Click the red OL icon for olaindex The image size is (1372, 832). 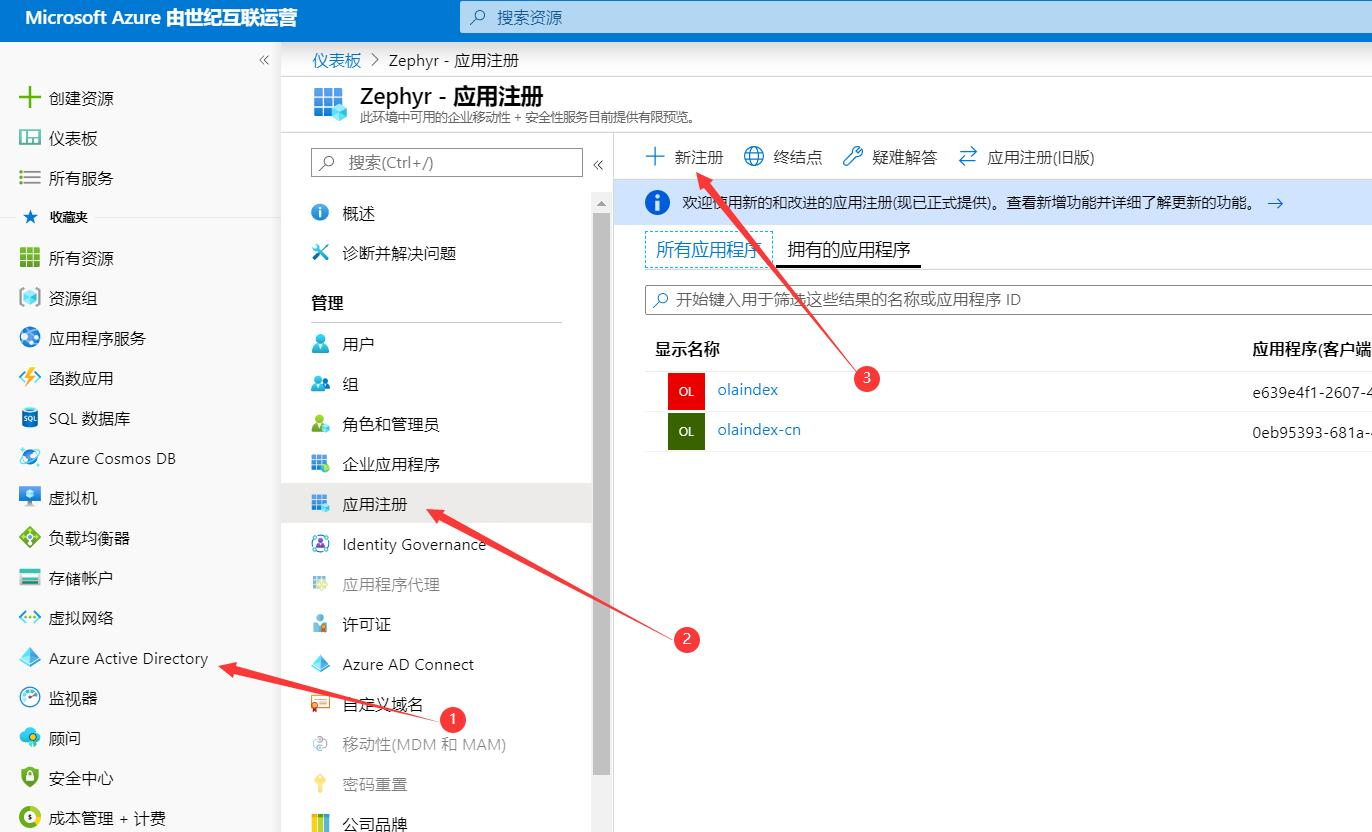click(686, 391)
